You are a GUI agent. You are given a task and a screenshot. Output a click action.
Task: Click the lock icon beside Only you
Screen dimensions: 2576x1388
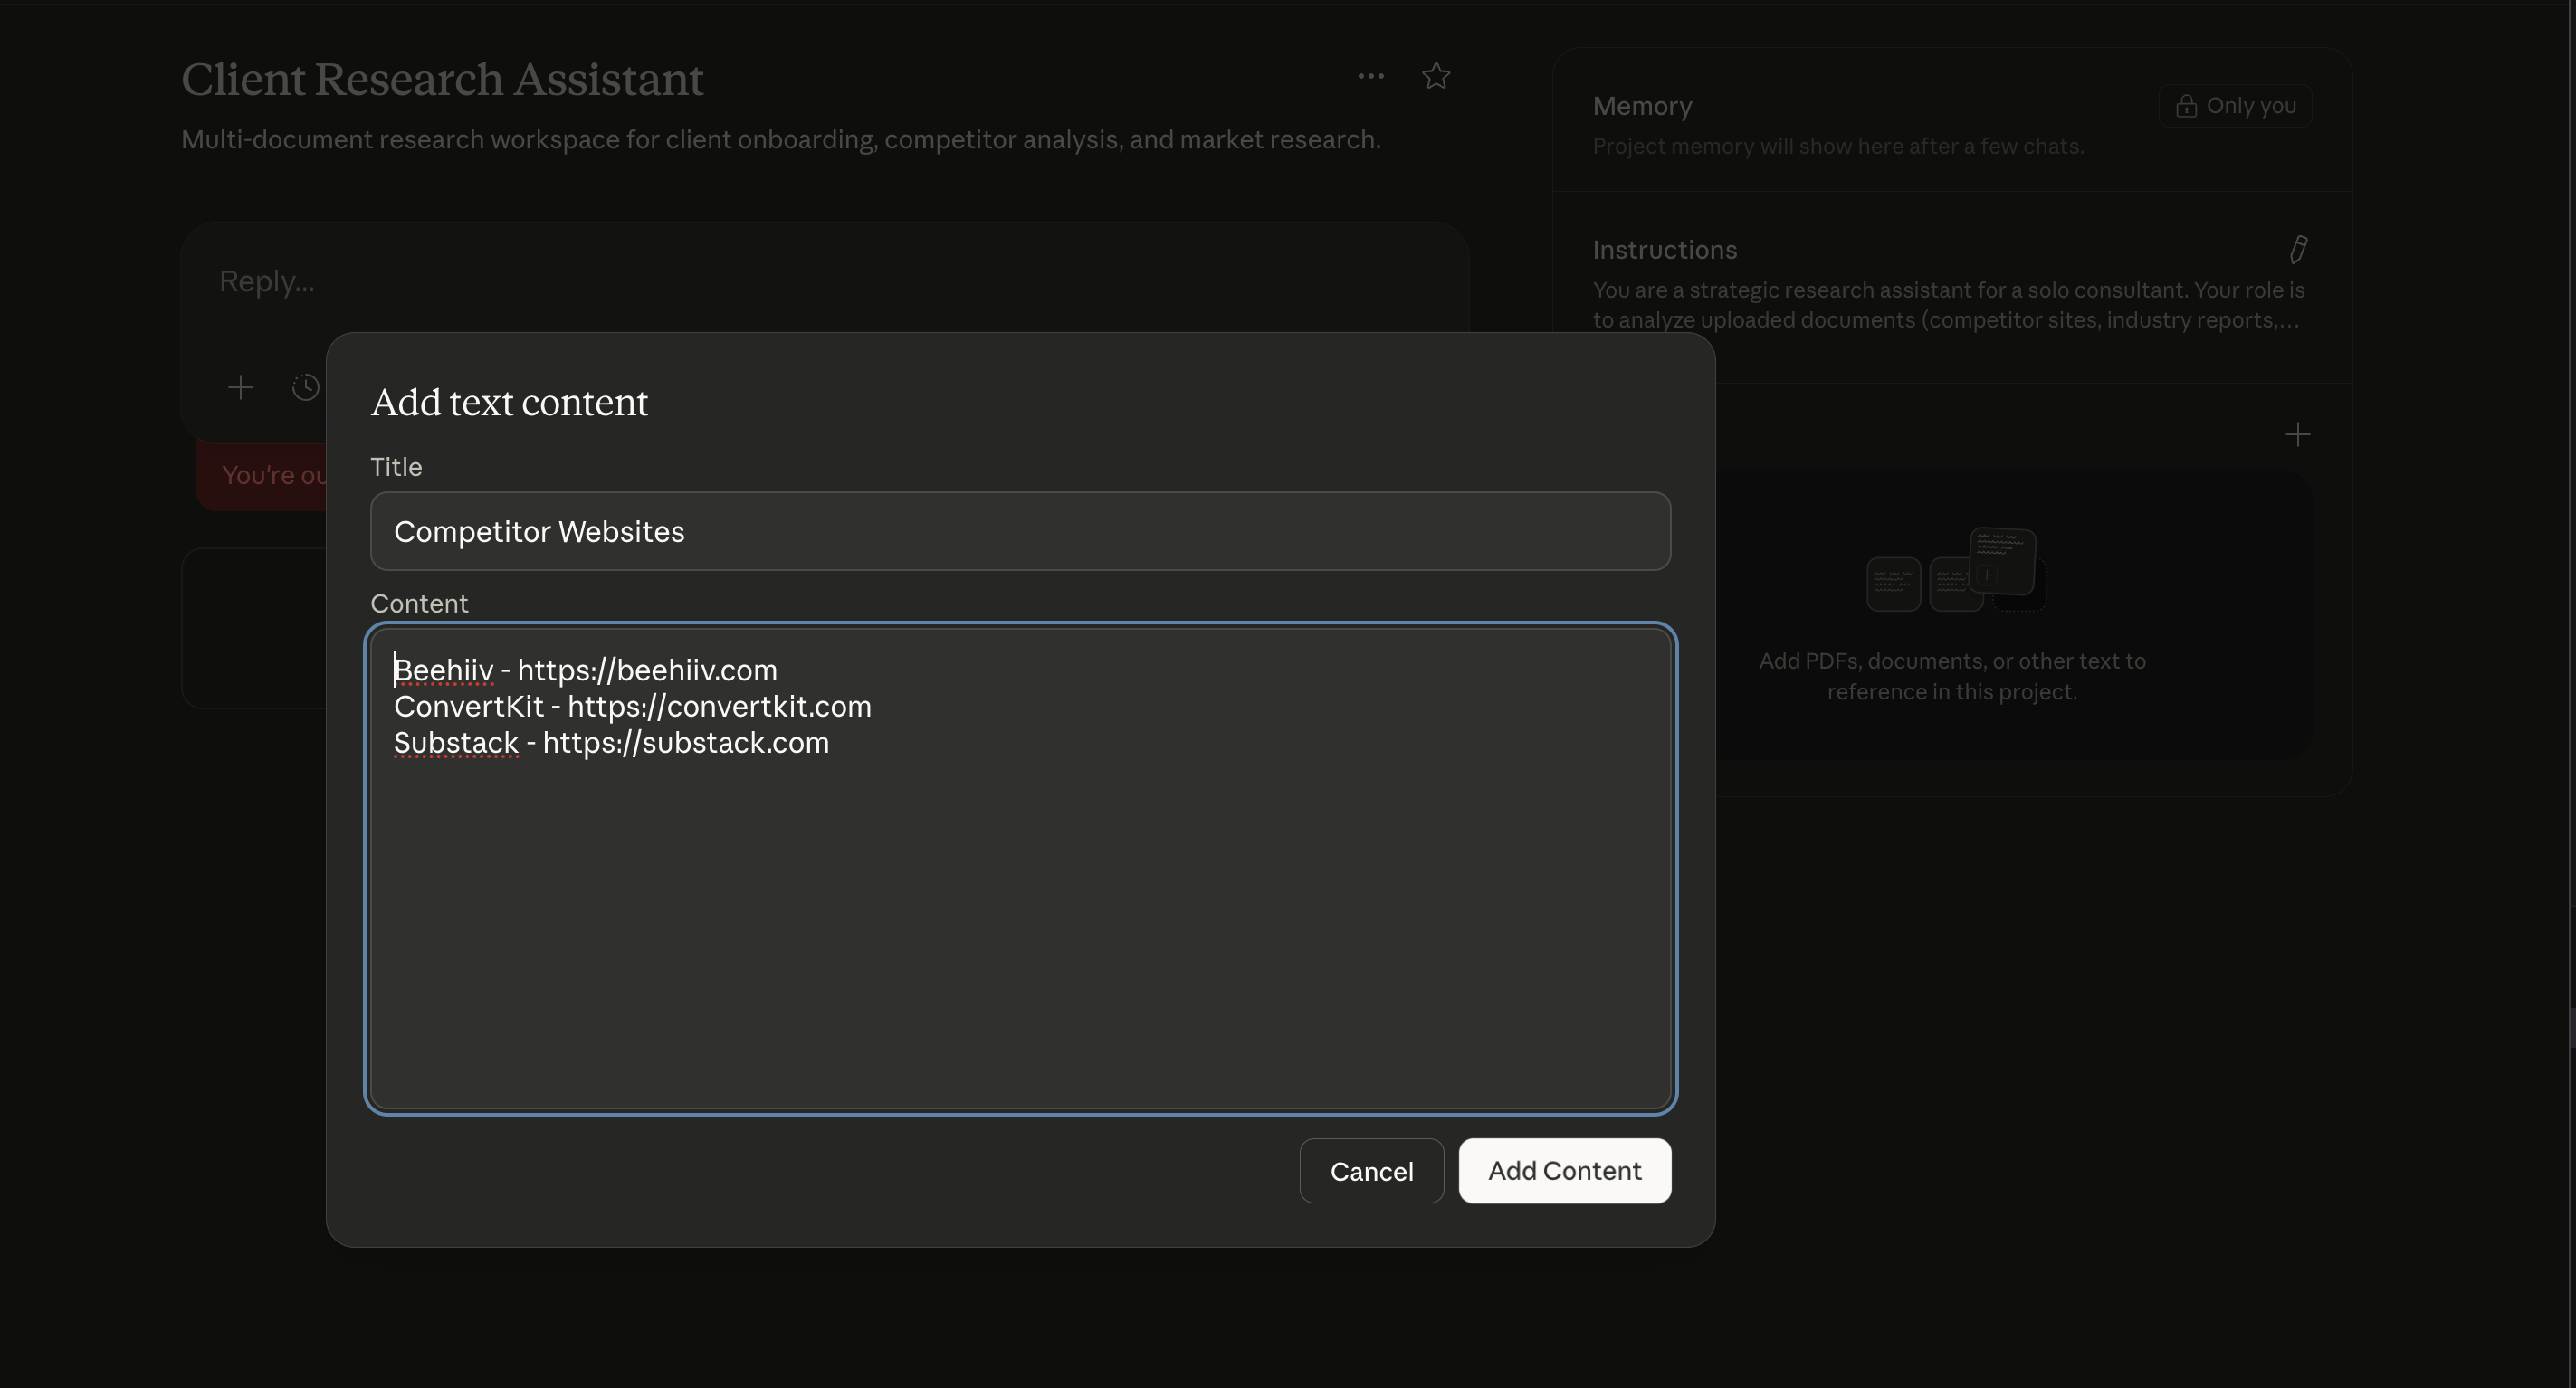tap(2186, 106)
